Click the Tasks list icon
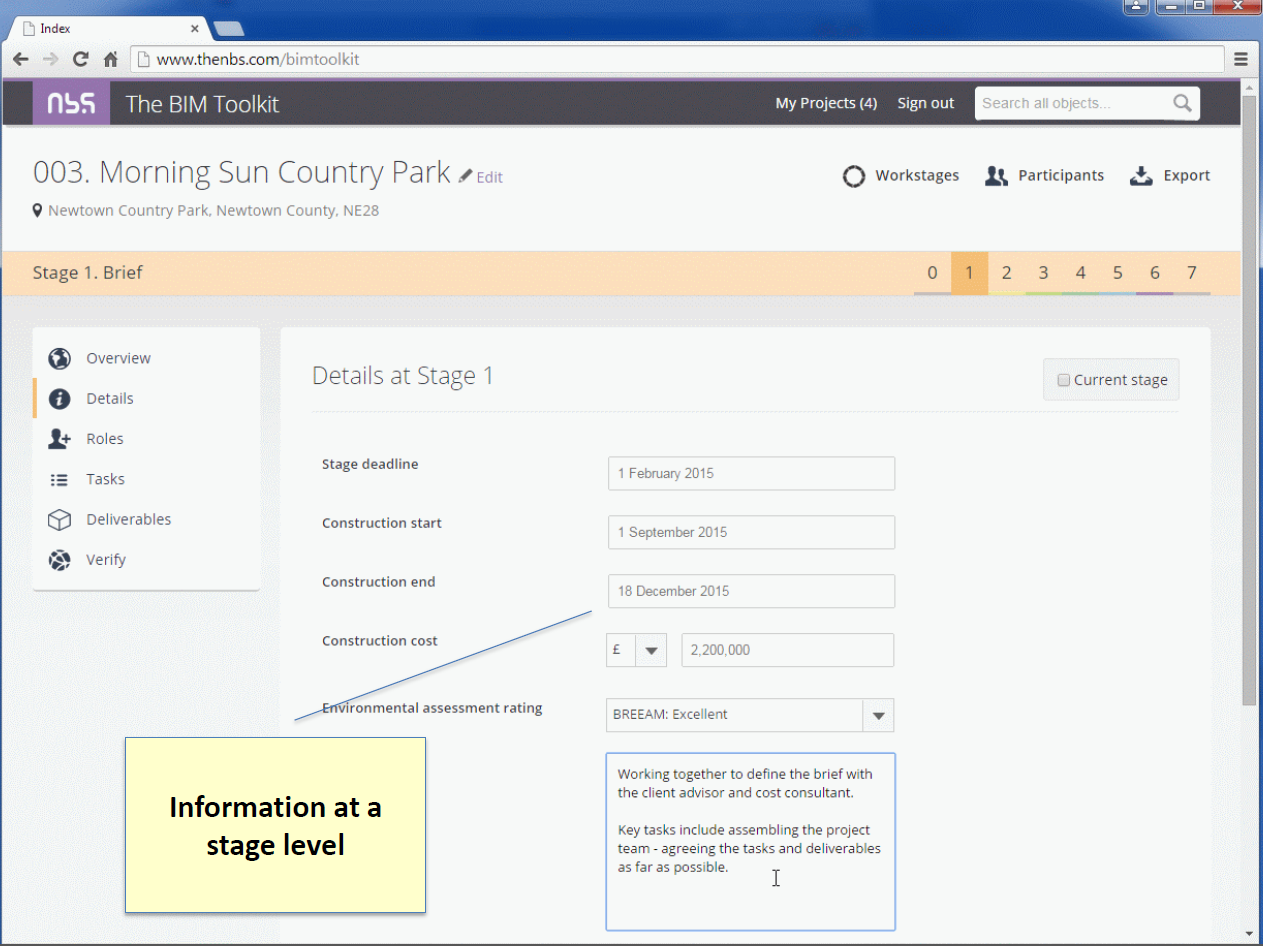 tap(60, 480)
